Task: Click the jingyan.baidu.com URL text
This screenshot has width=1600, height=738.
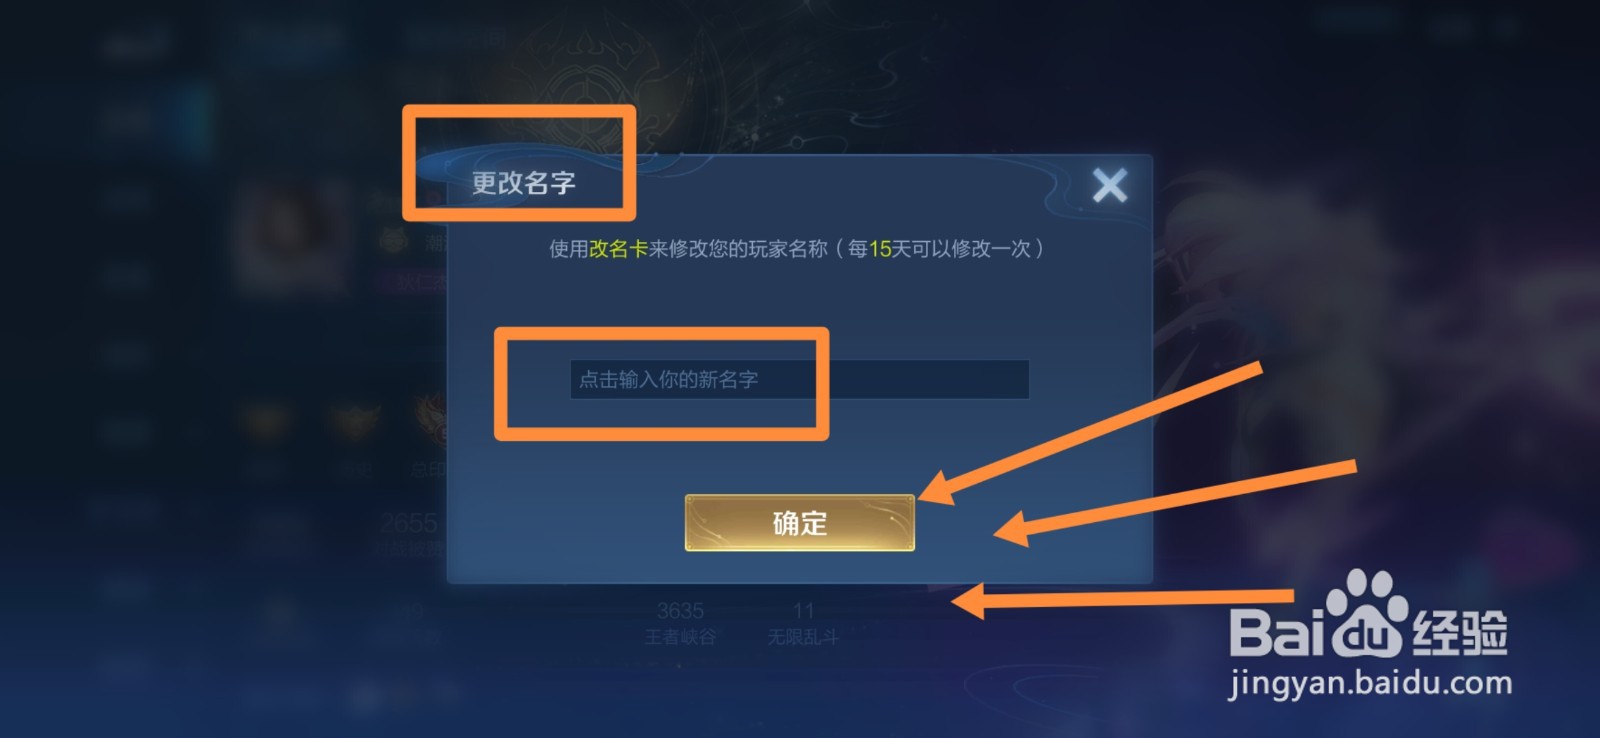Action: click(x=1370, y=684)
